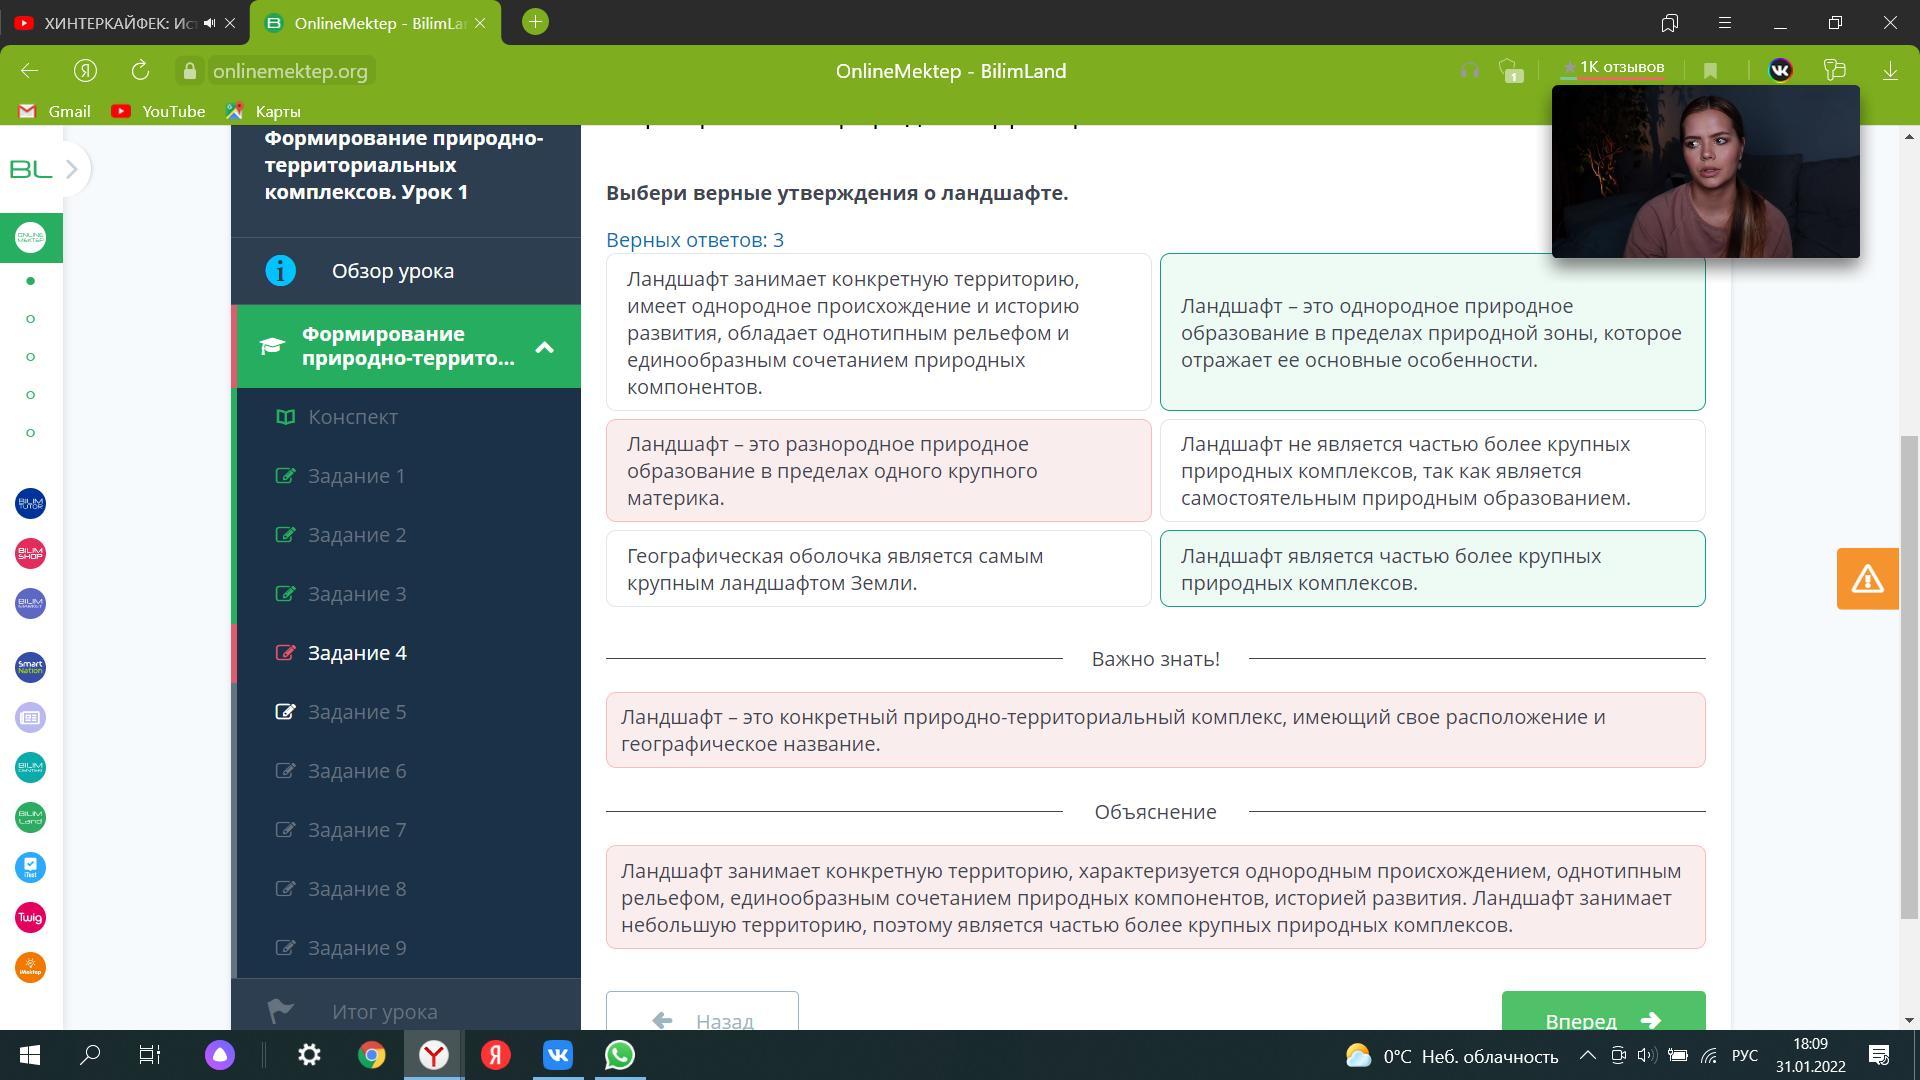Click Задание 5 in the lesson menu

357,711
